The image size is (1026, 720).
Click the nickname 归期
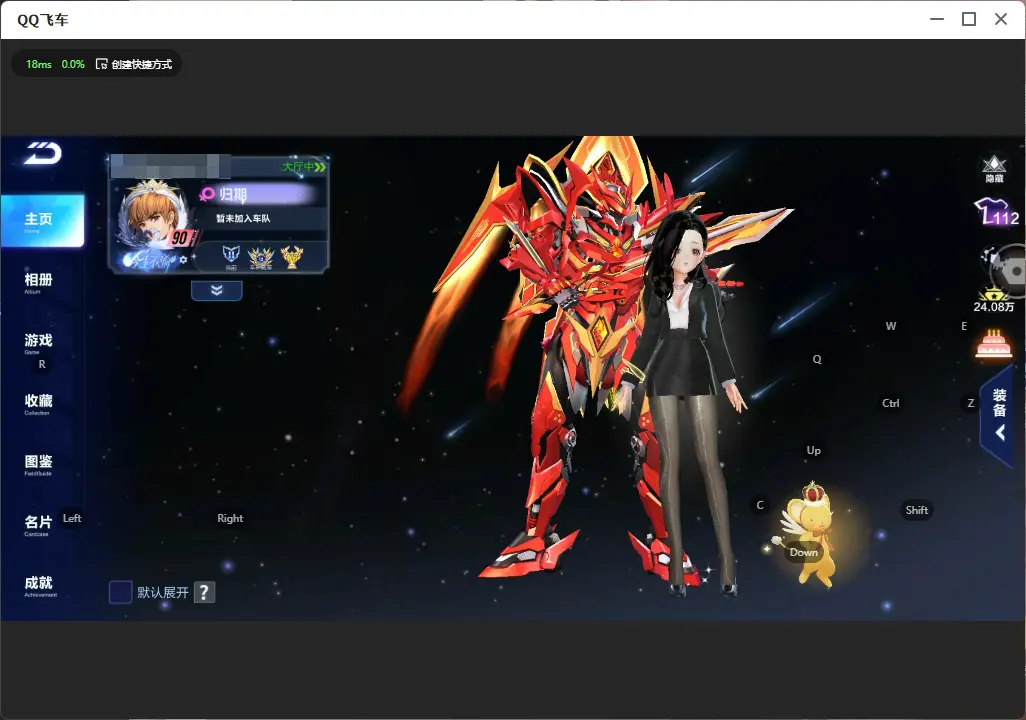[x=233, y=194]
